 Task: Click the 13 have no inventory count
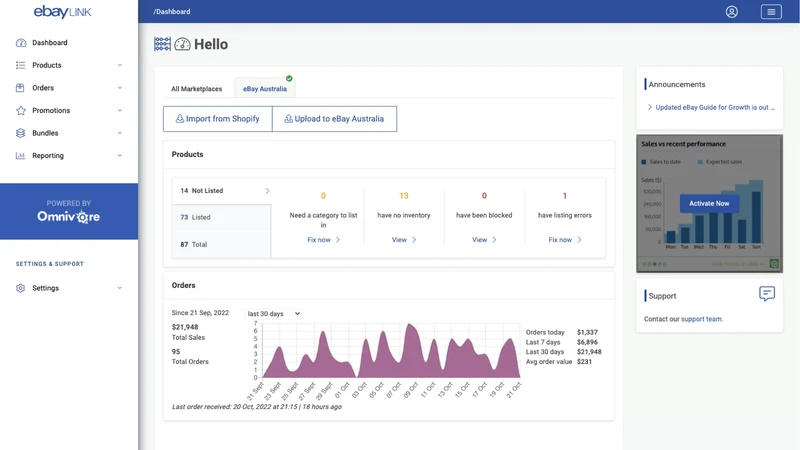(404, 196)
